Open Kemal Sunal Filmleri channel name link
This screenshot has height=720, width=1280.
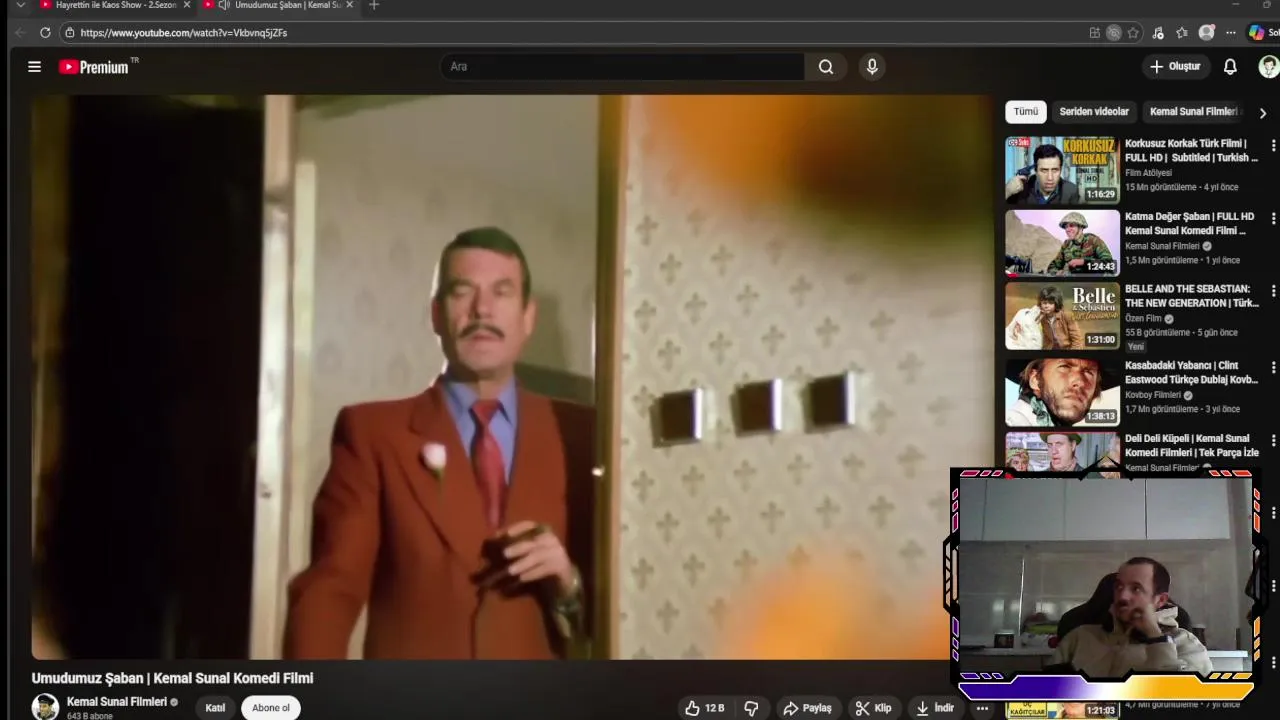point(116,702)
